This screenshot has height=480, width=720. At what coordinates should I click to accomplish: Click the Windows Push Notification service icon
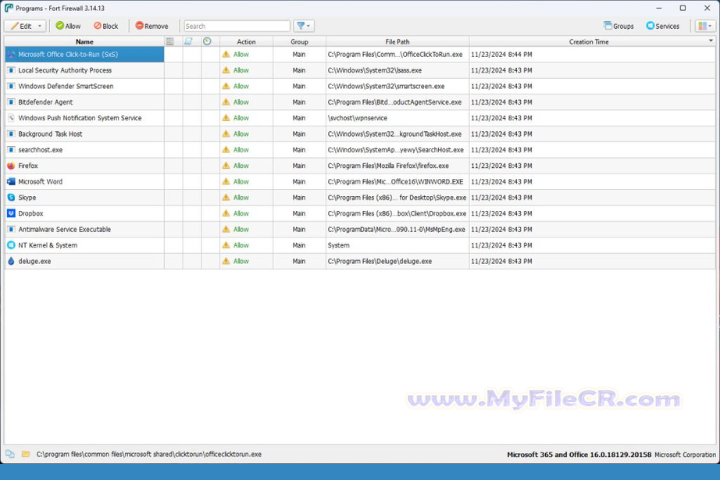click(x=11, y=118)
